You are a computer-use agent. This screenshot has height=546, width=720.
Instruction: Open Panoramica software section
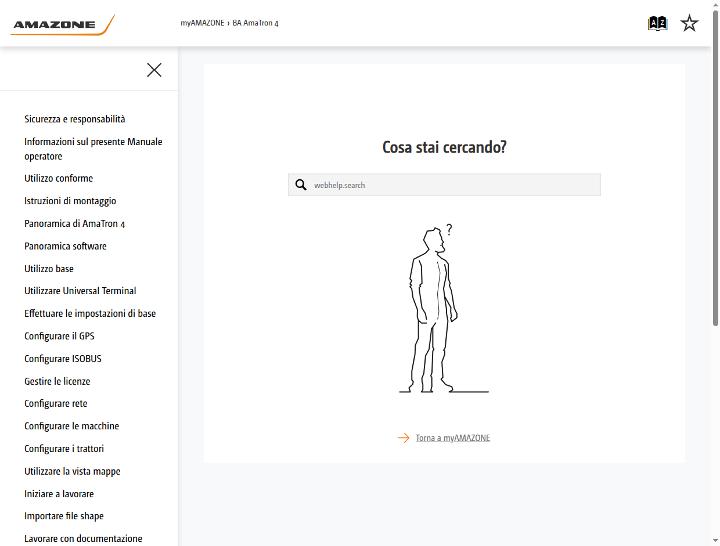(65, 246)
